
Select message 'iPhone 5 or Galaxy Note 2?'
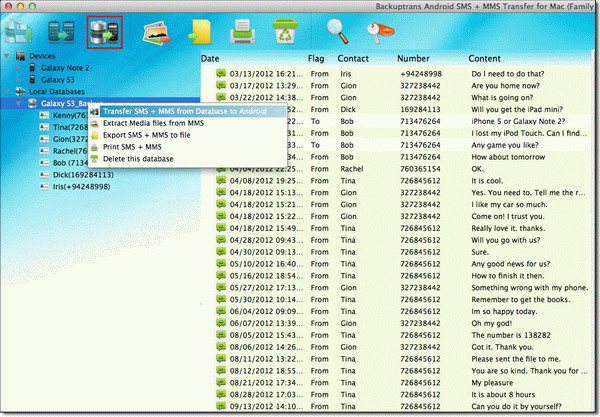pos(518,121)
